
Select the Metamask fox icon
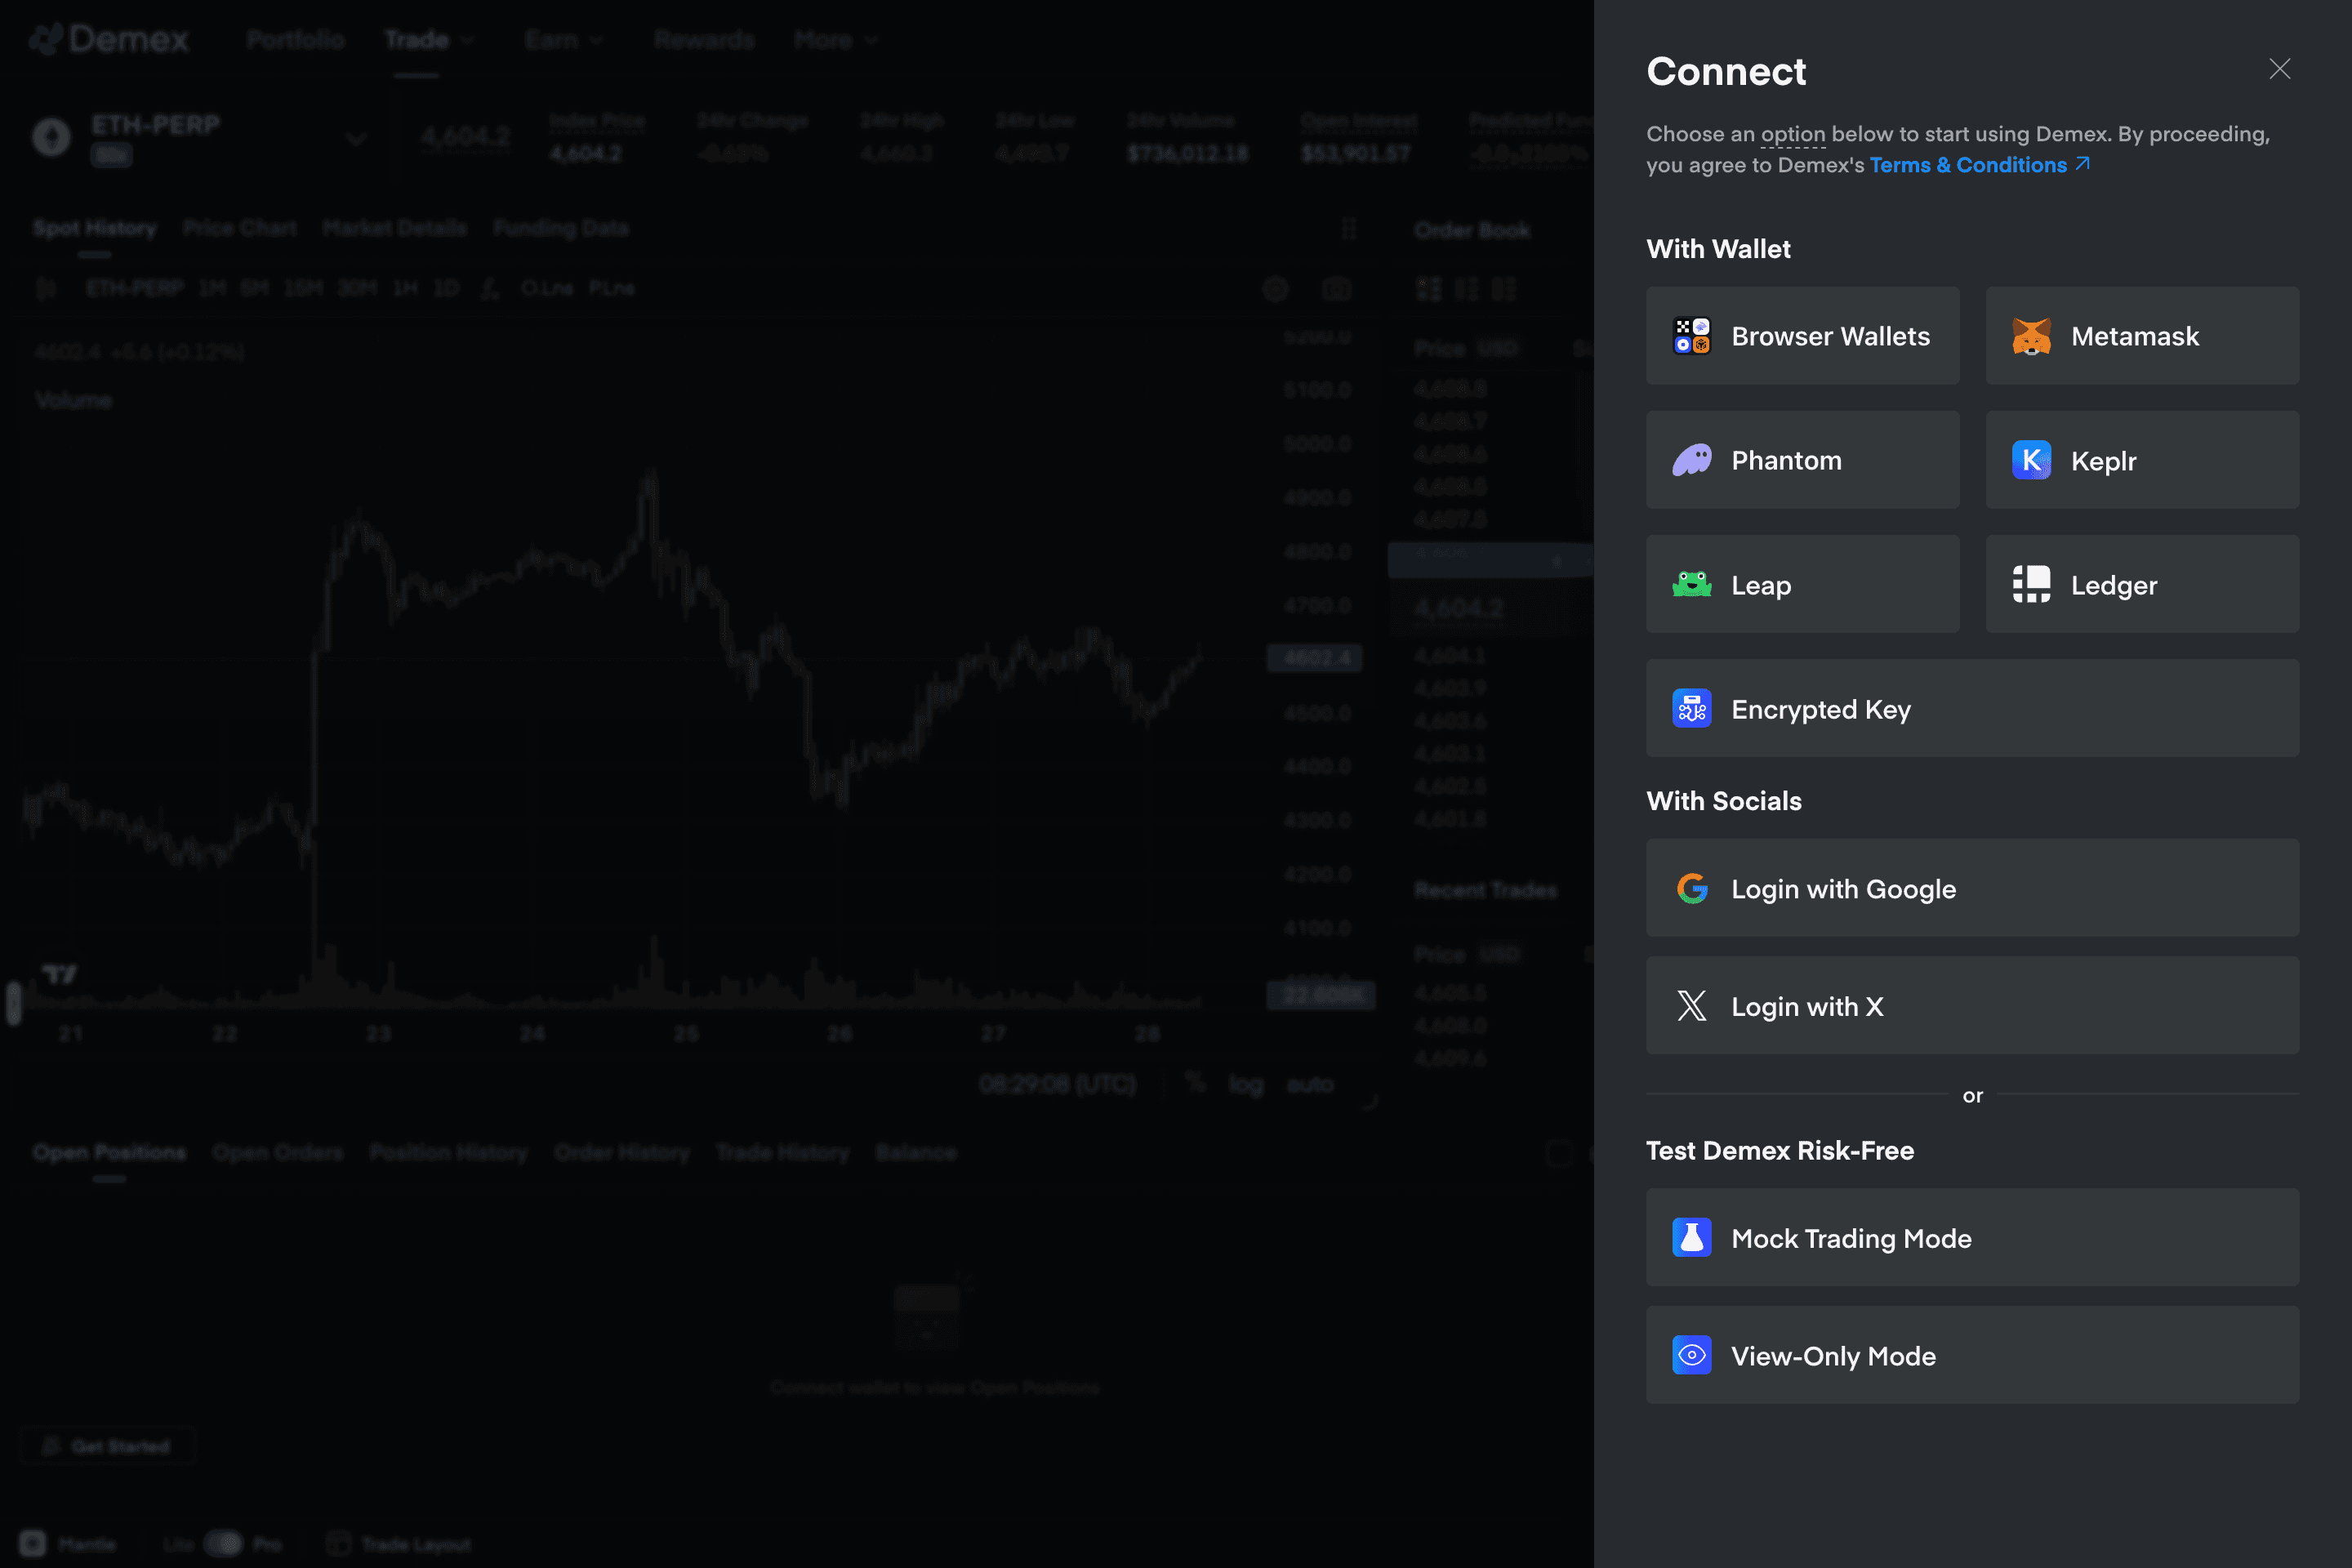2031,336
